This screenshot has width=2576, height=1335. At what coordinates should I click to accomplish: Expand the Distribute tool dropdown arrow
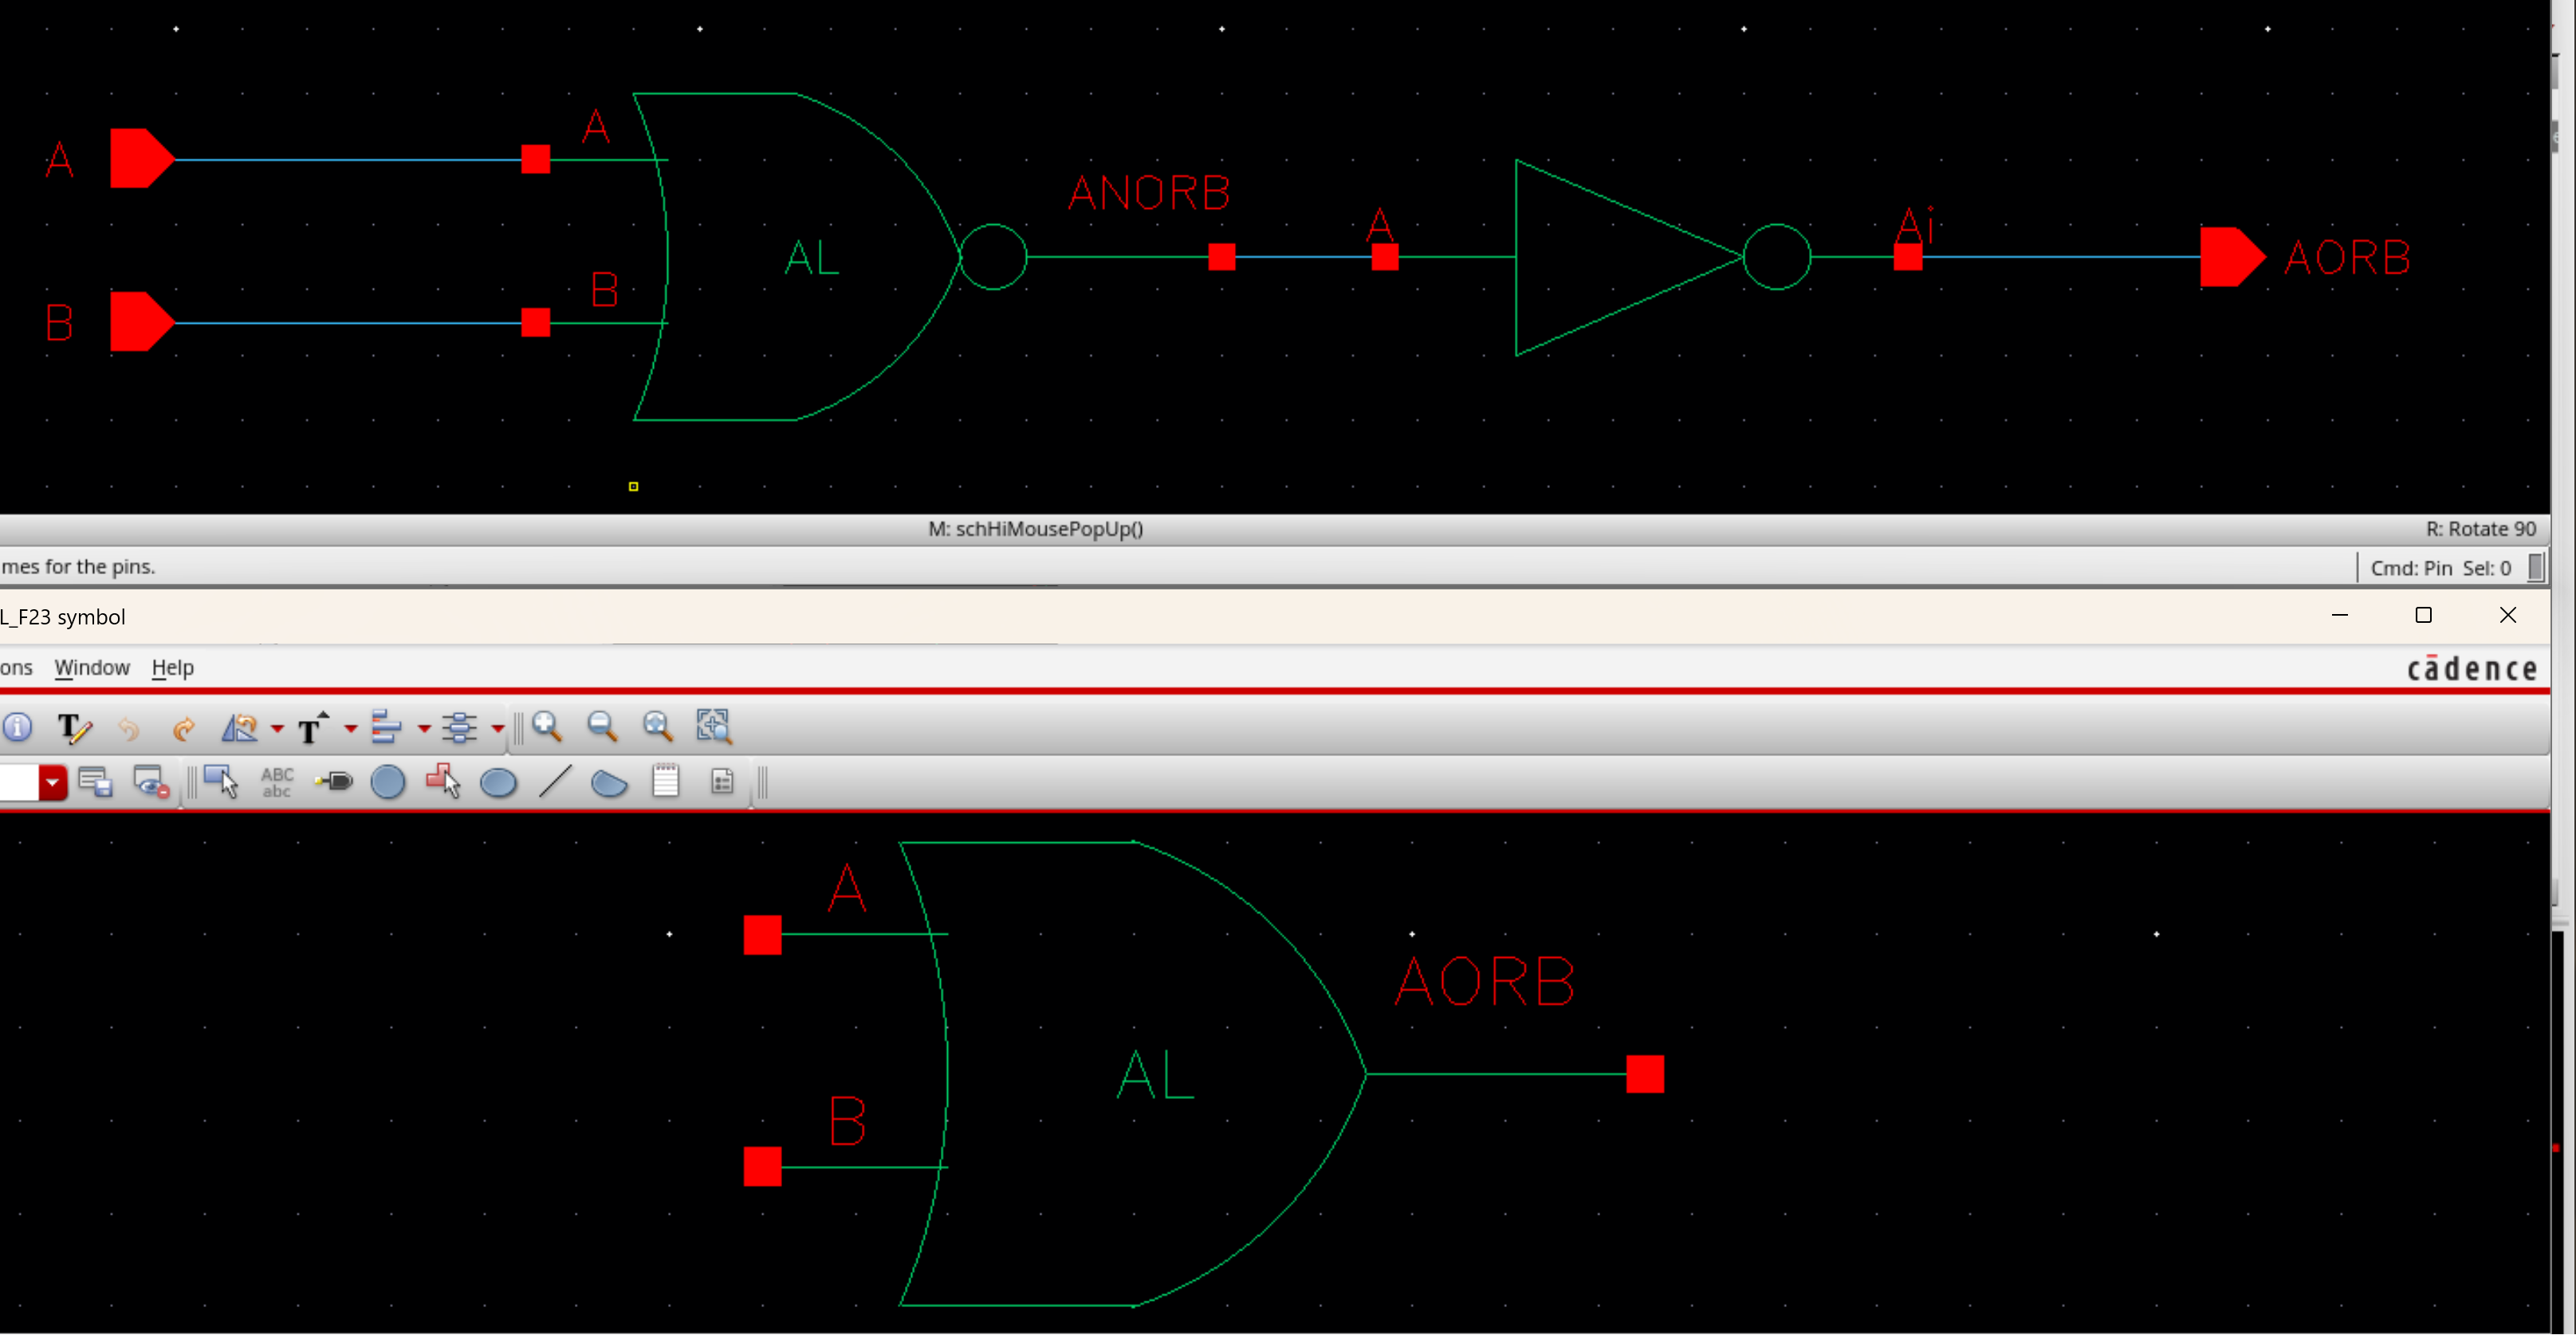497,729
